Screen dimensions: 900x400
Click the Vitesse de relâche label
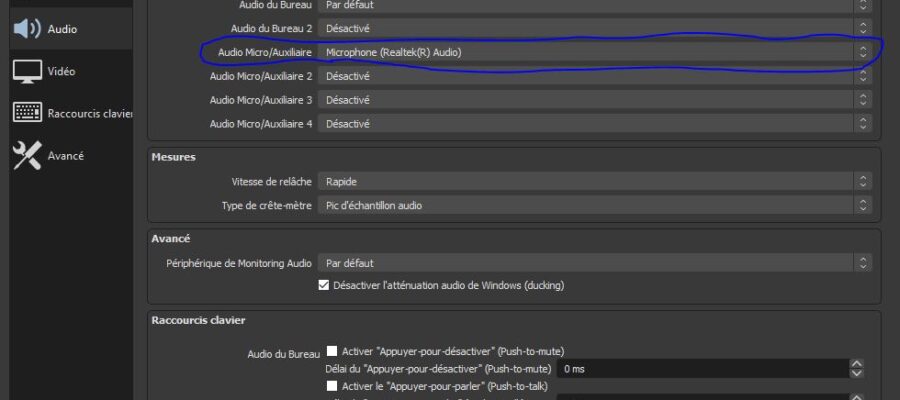pyautogui.click(x=271, y=182)
